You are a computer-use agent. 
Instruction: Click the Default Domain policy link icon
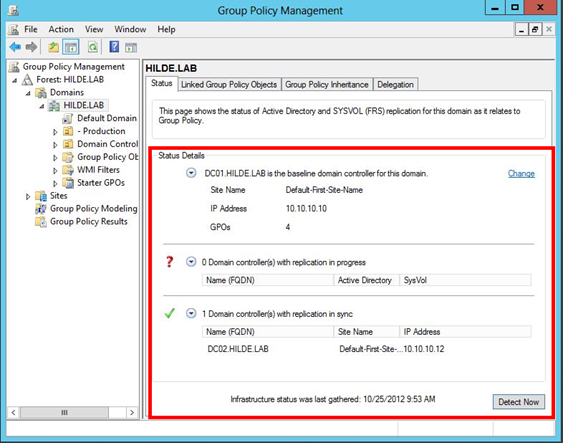click(68, 118)
